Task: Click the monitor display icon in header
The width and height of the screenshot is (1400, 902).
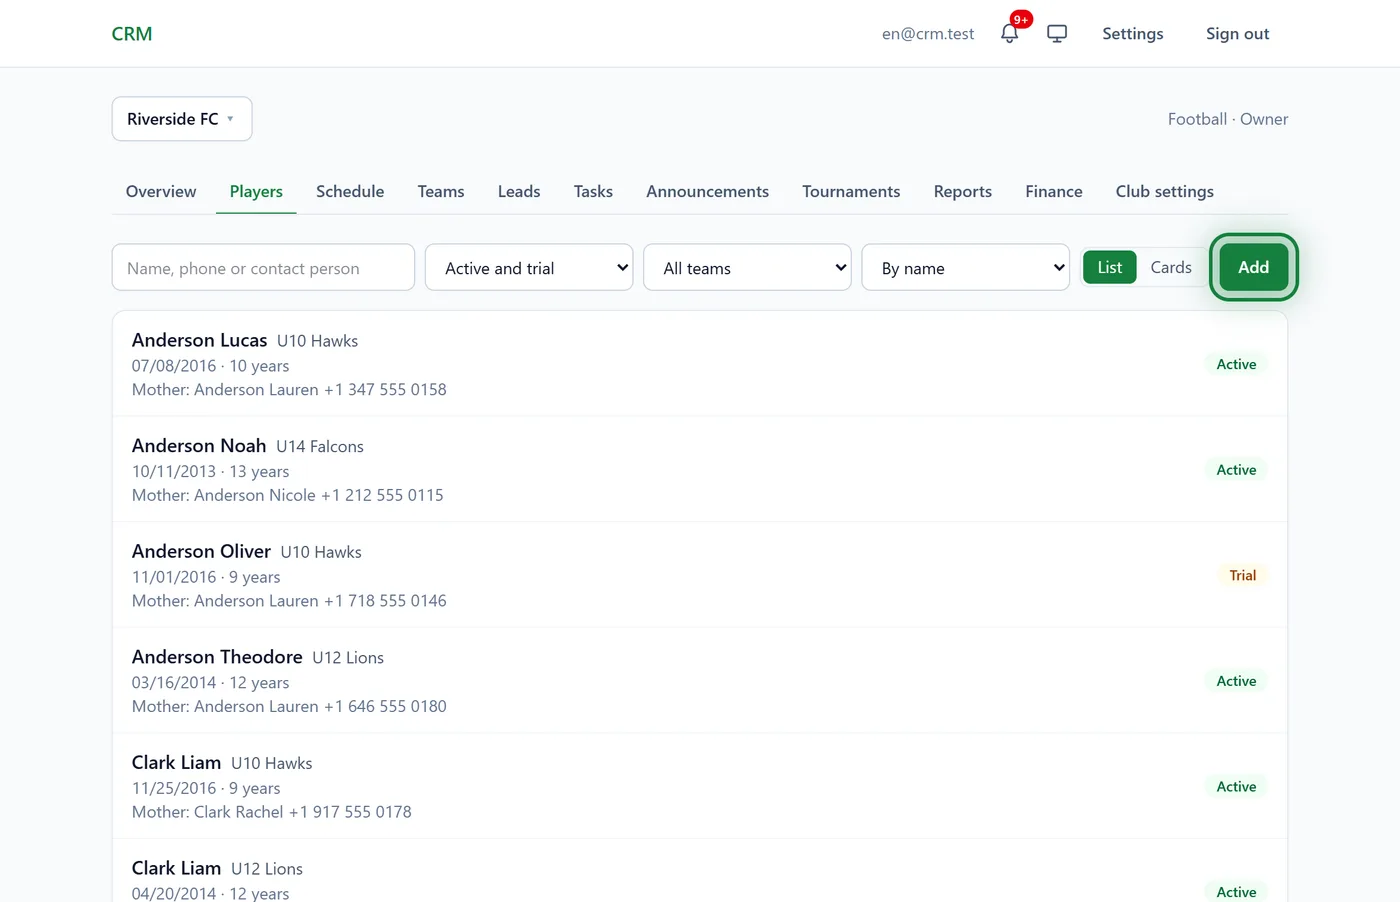Action: coord(1057,33)
